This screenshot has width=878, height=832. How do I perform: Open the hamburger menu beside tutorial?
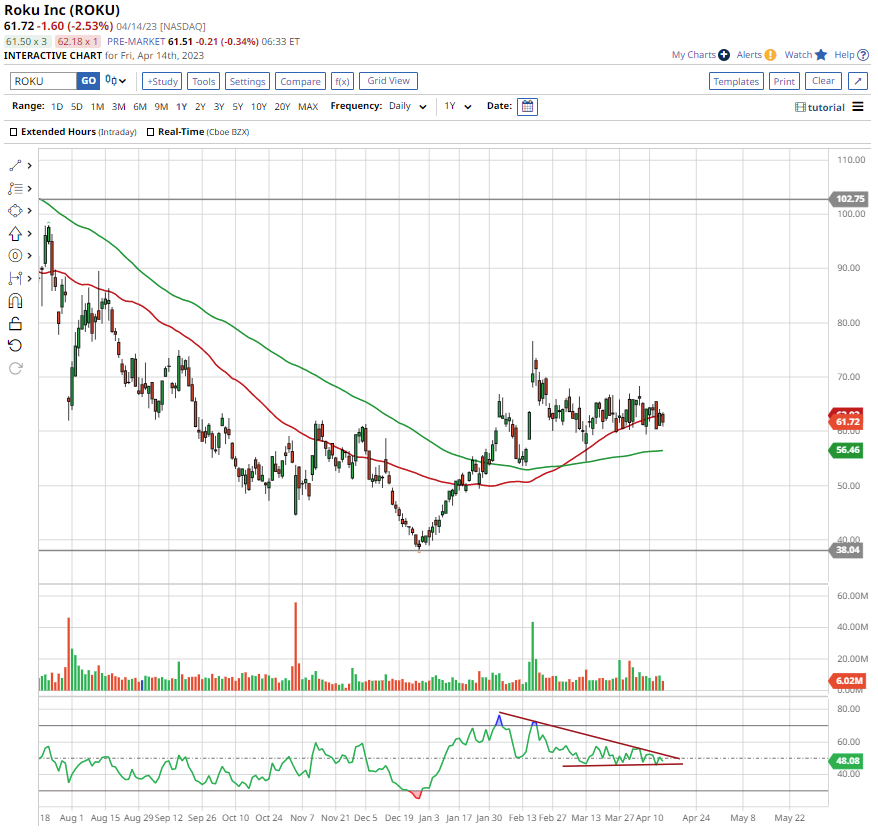click(x=858, y=106)
